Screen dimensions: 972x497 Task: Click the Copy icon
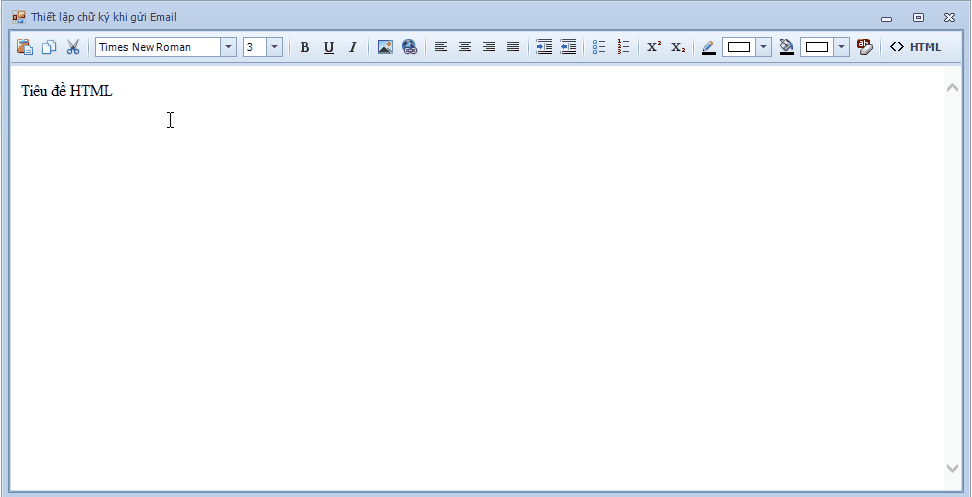48,47
